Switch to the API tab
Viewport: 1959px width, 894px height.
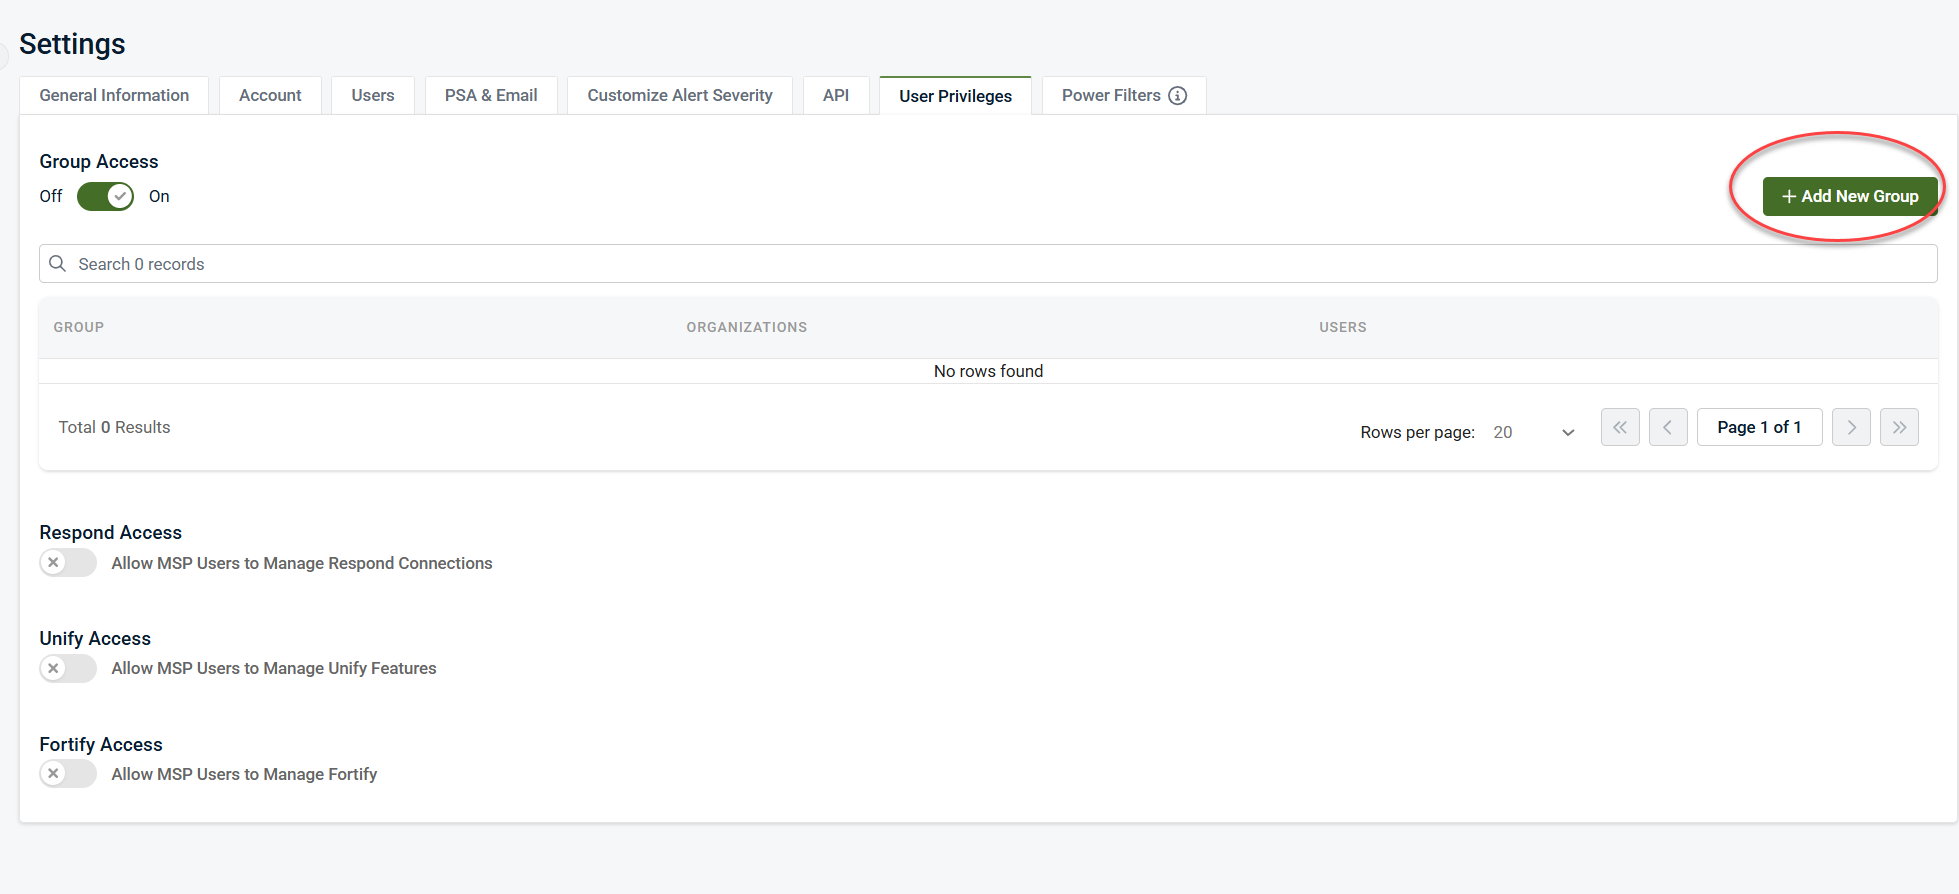pos(835,96)
